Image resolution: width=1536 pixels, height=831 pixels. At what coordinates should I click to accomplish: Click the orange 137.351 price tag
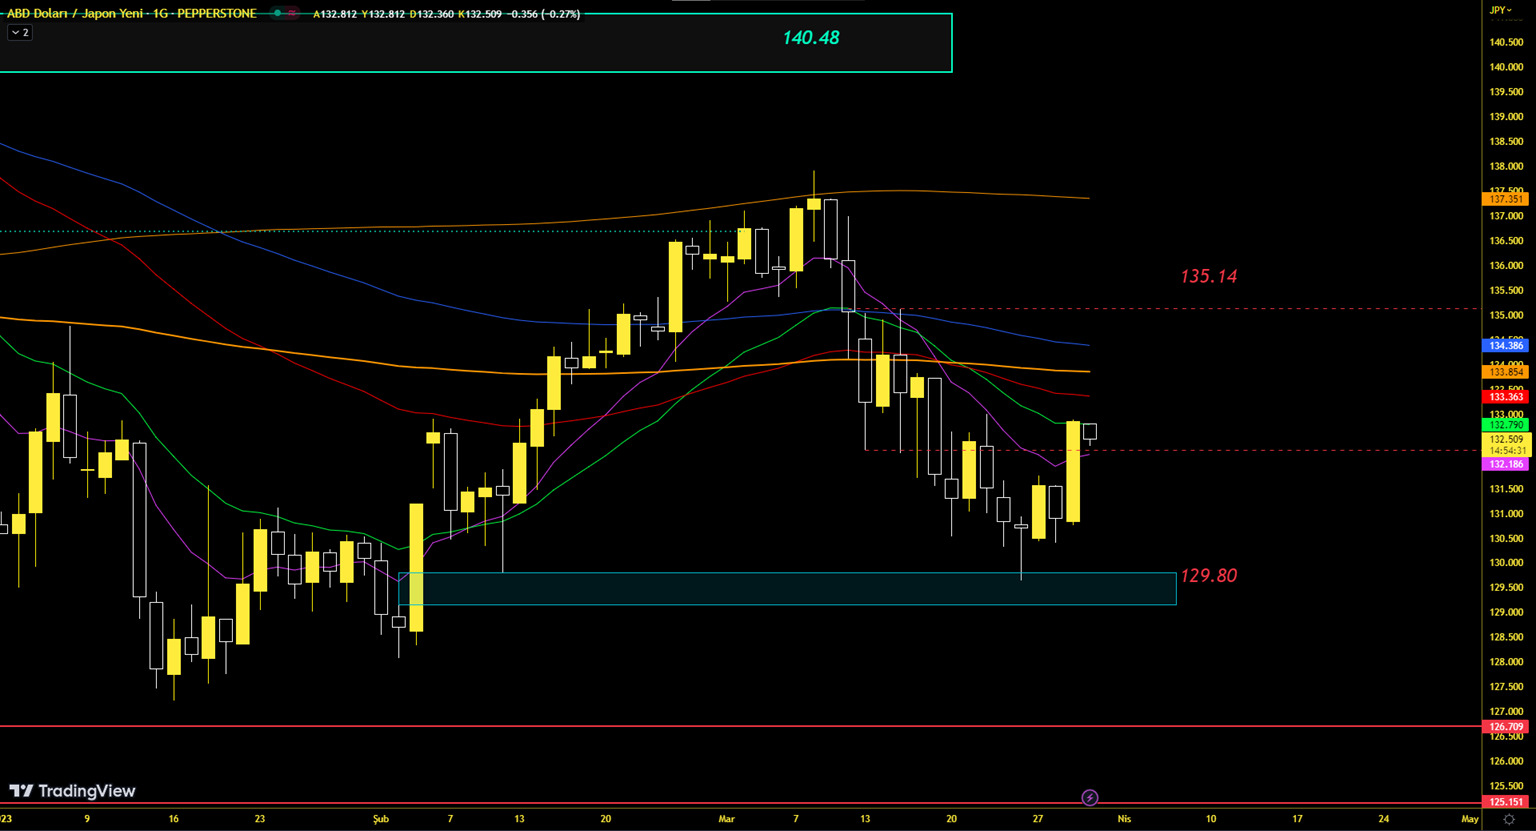1505,199
